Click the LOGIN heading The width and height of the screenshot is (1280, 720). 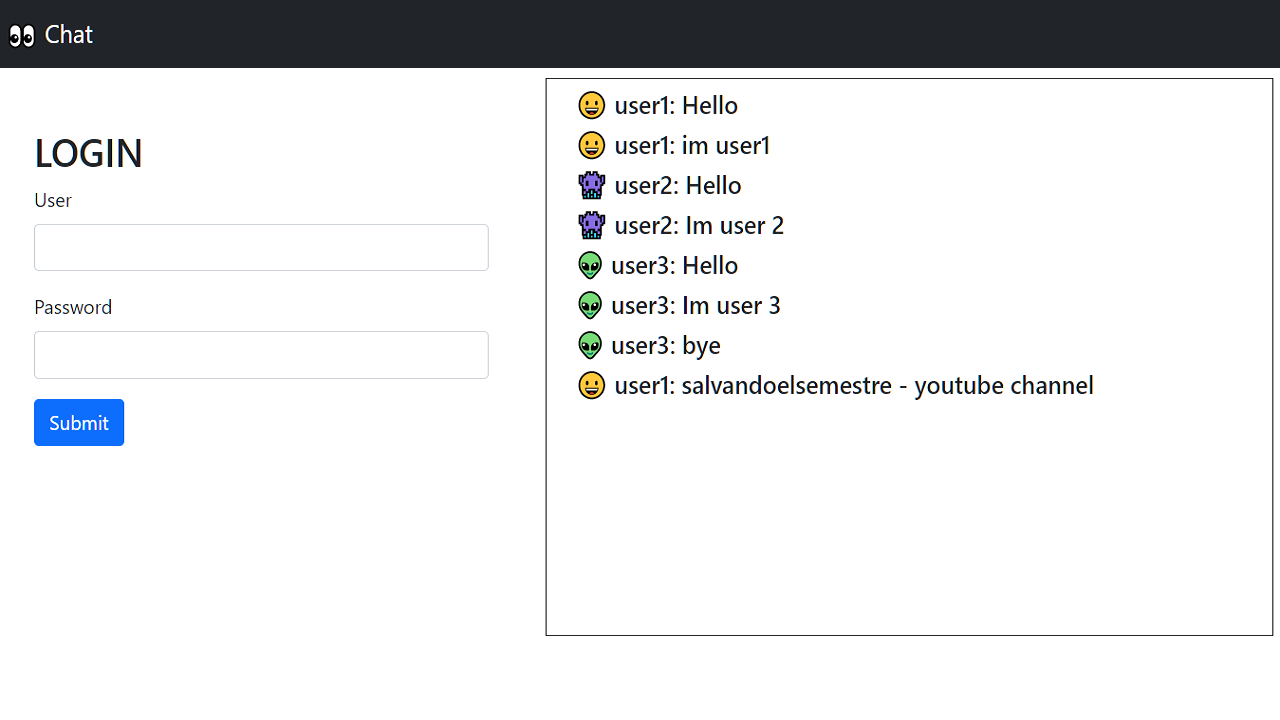[x=88, y=153]
